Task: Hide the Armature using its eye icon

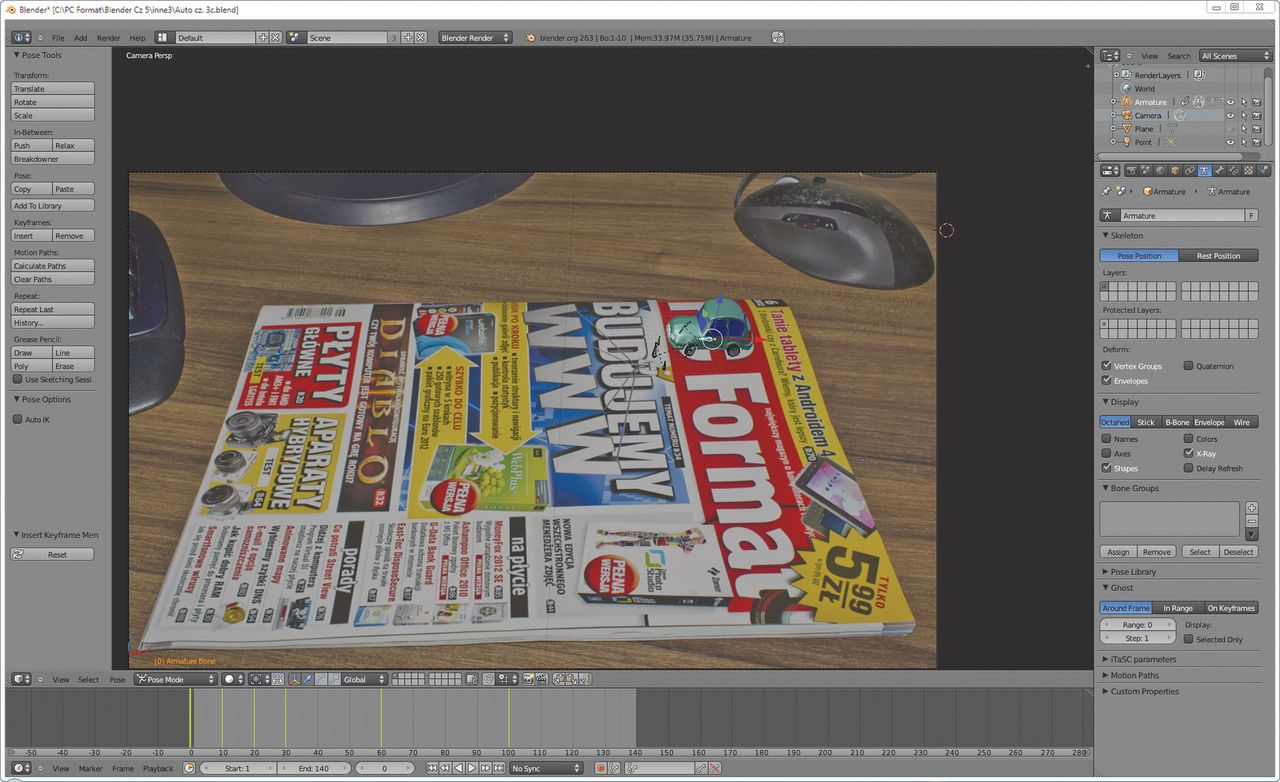Action: pos(1231,102)
